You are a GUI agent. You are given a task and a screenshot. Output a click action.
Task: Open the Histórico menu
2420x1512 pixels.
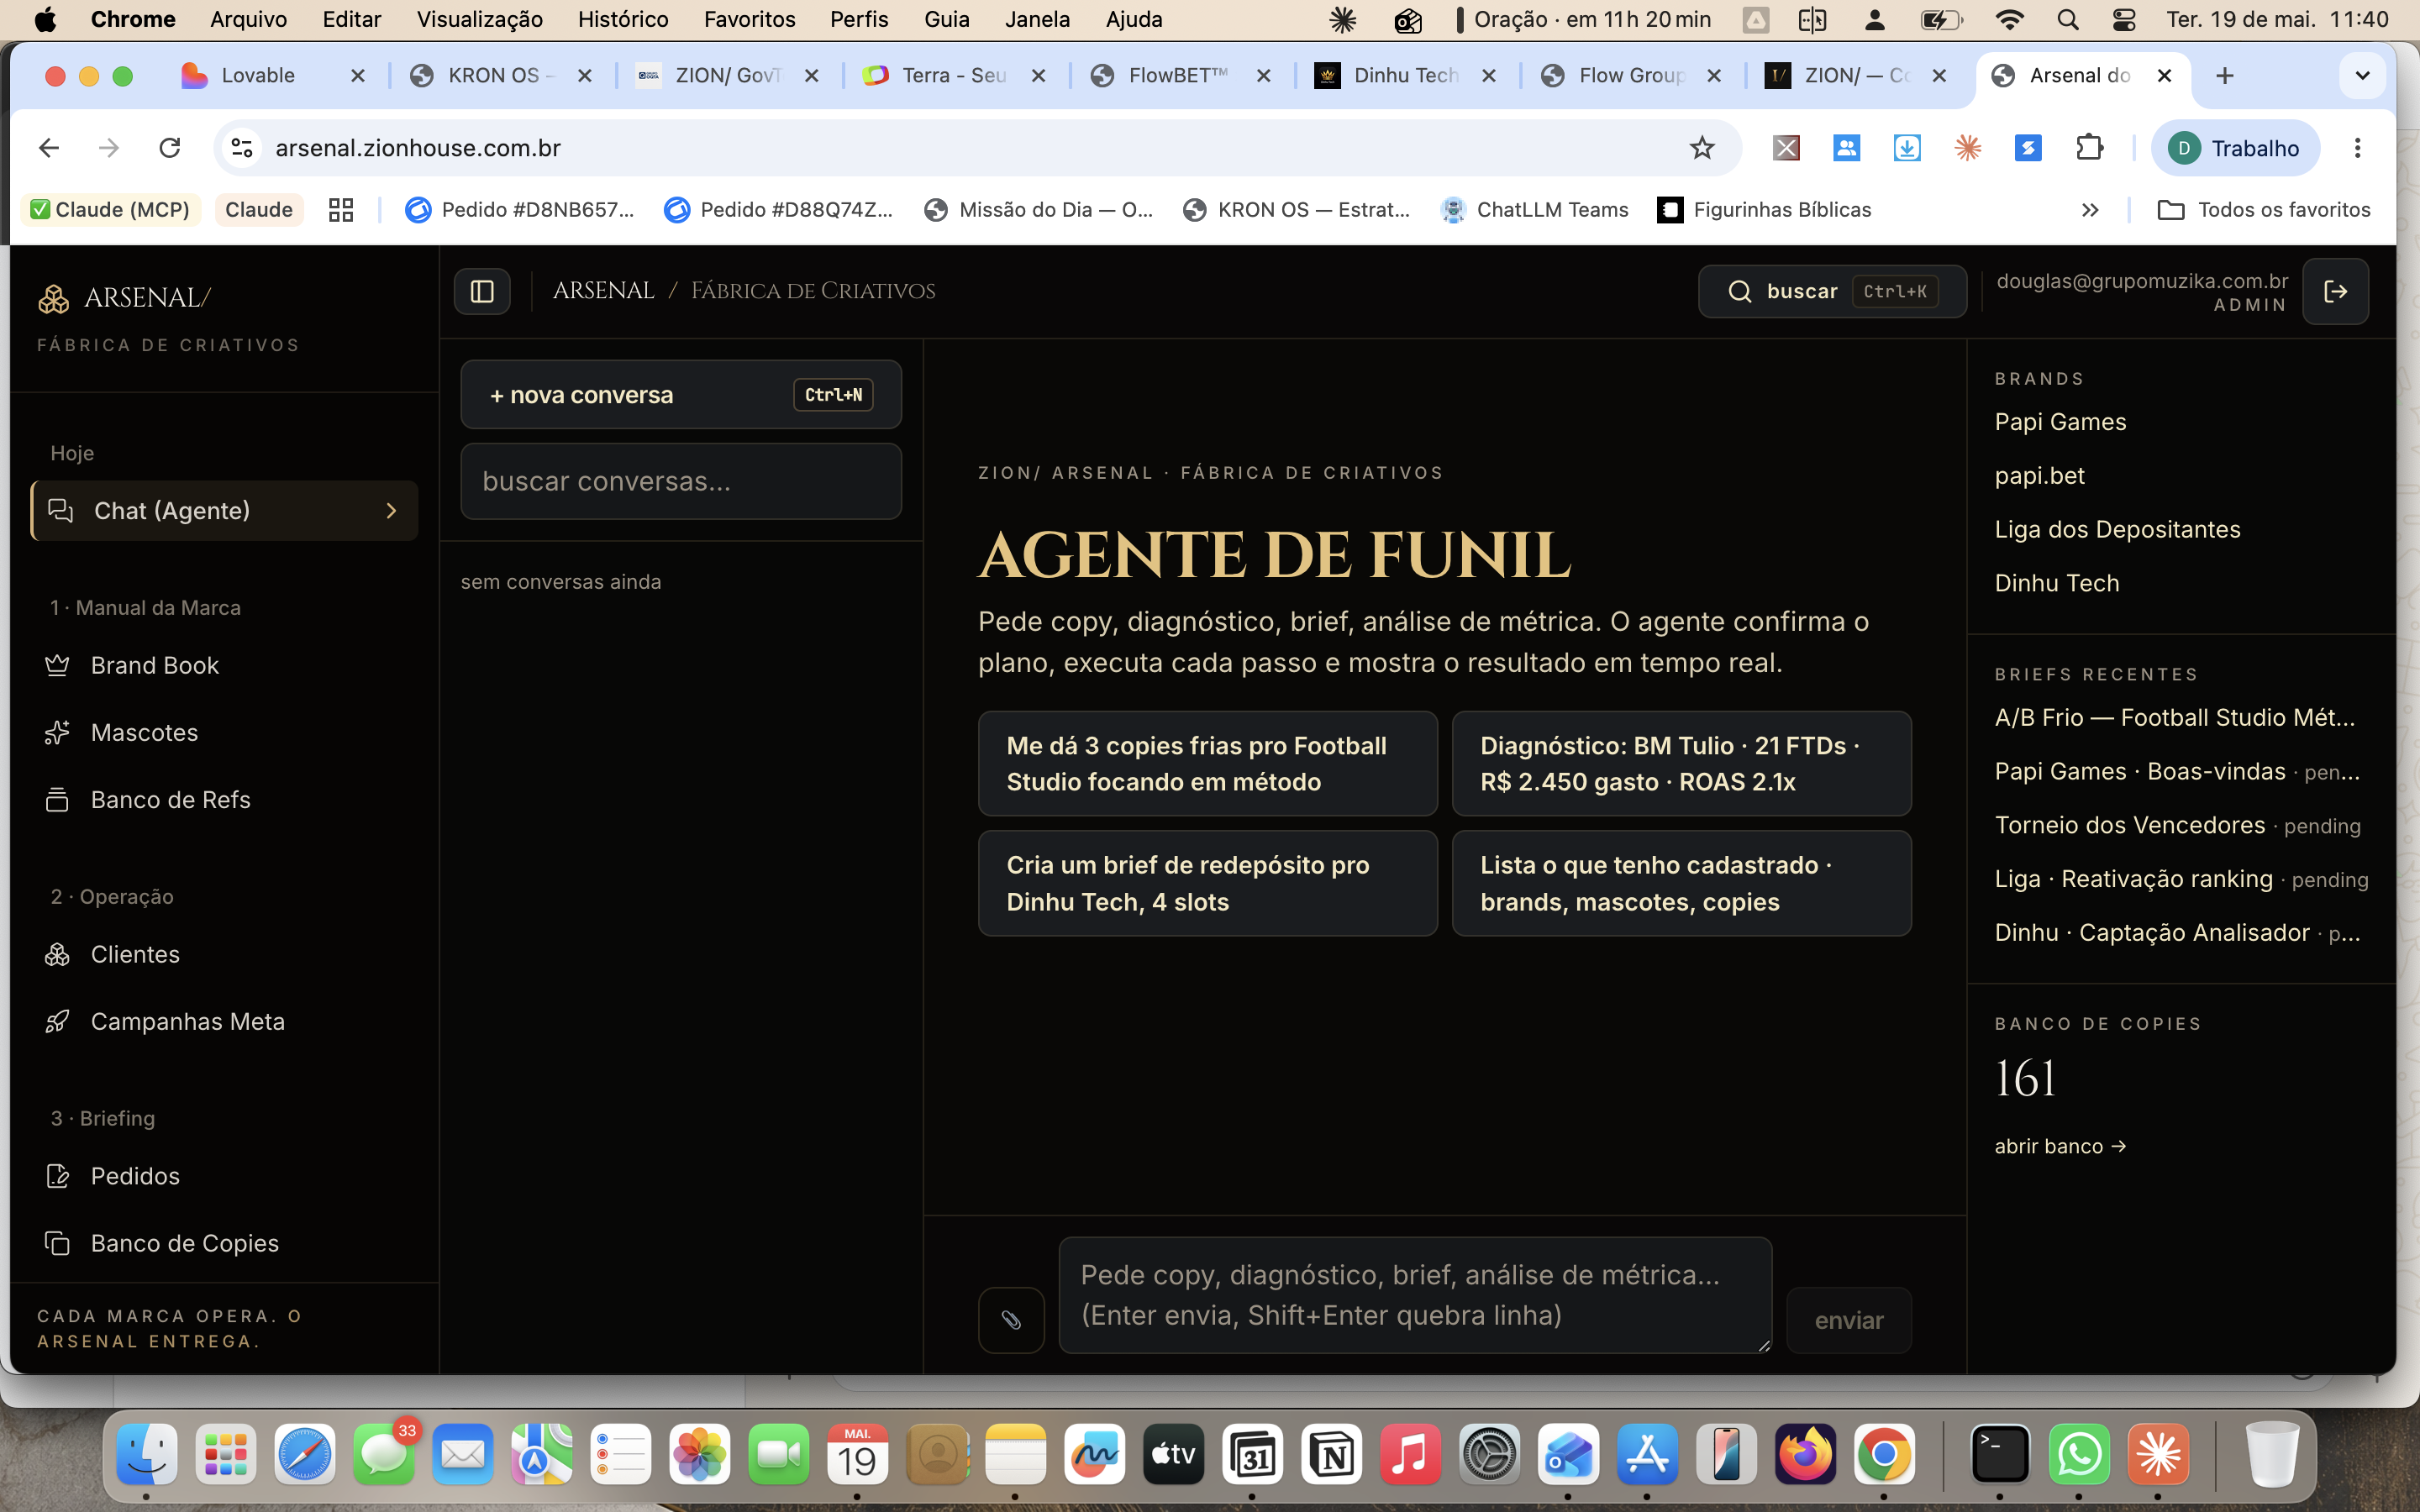point(623,20)
